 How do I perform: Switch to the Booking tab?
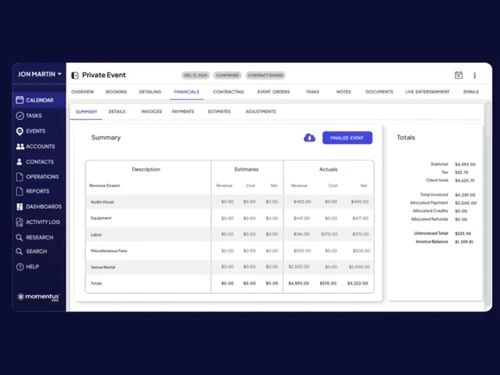point(116,92)
